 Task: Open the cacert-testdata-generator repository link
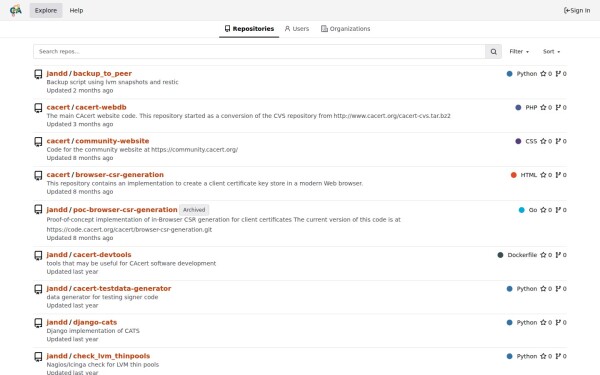122,289
